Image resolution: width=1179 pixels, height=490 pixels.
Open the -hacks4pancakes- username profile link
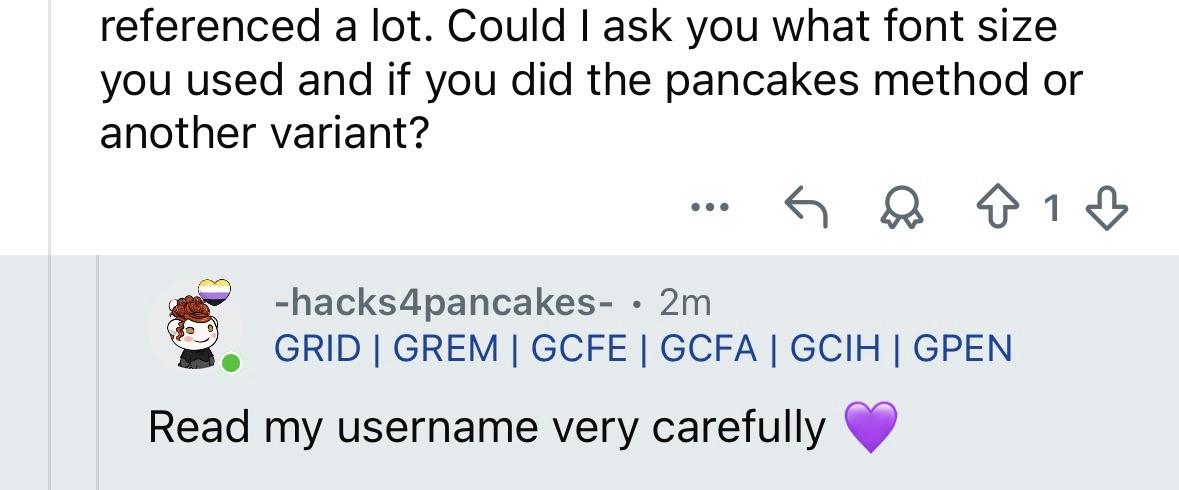click(x=444, y=301)
